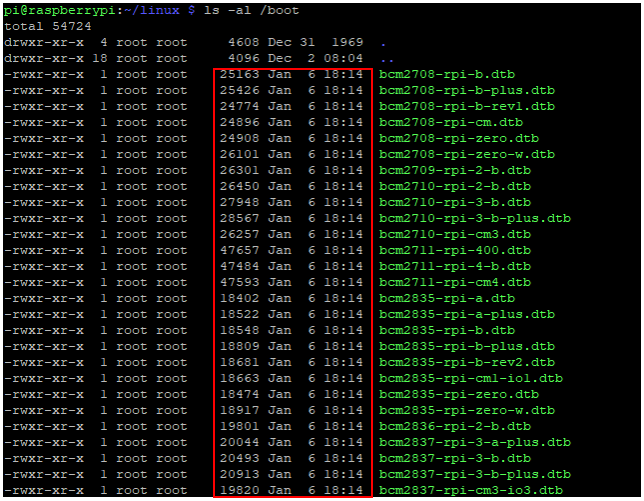Click file size value 26301
This screenshot has height=501, width=644.
[239, 170]
